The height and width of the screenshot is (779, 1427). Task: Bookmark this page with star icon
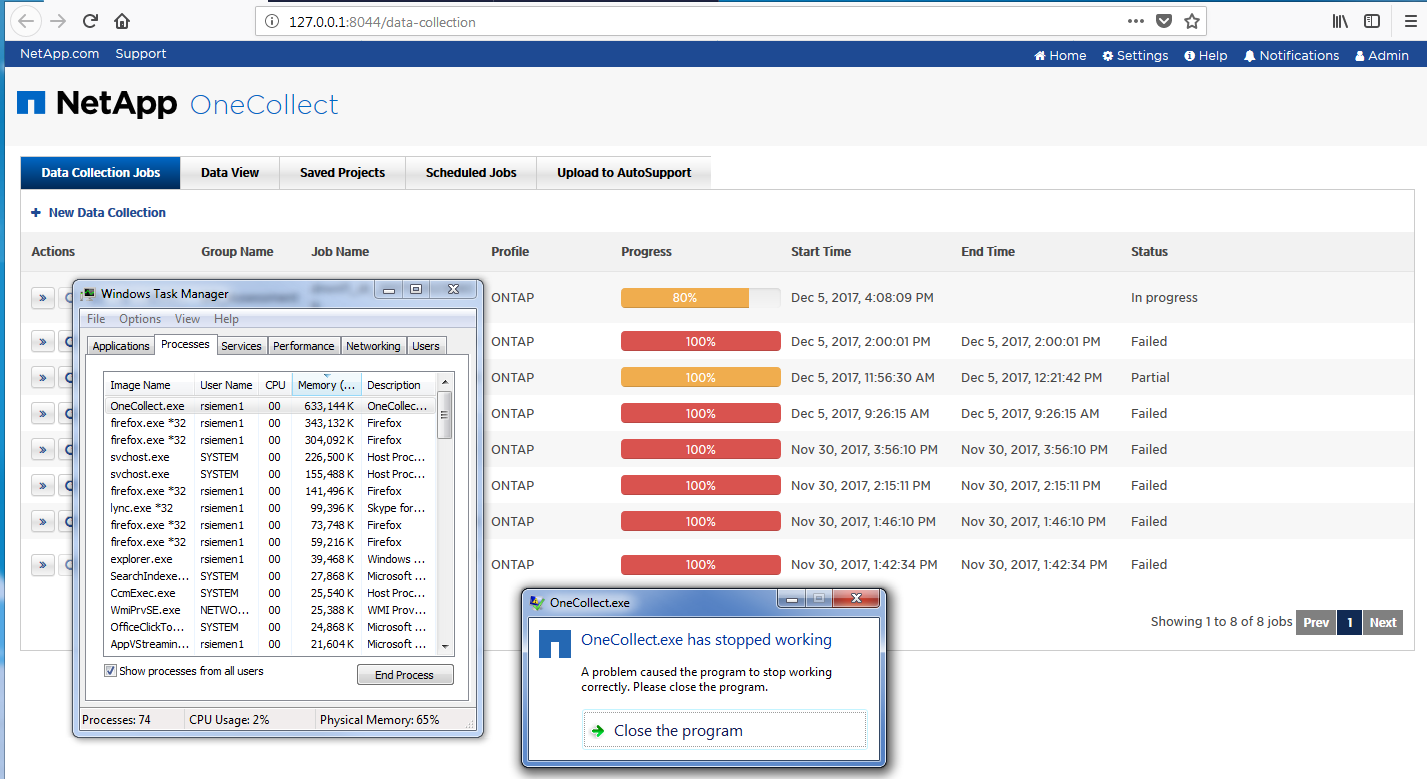click(1191, 21)
